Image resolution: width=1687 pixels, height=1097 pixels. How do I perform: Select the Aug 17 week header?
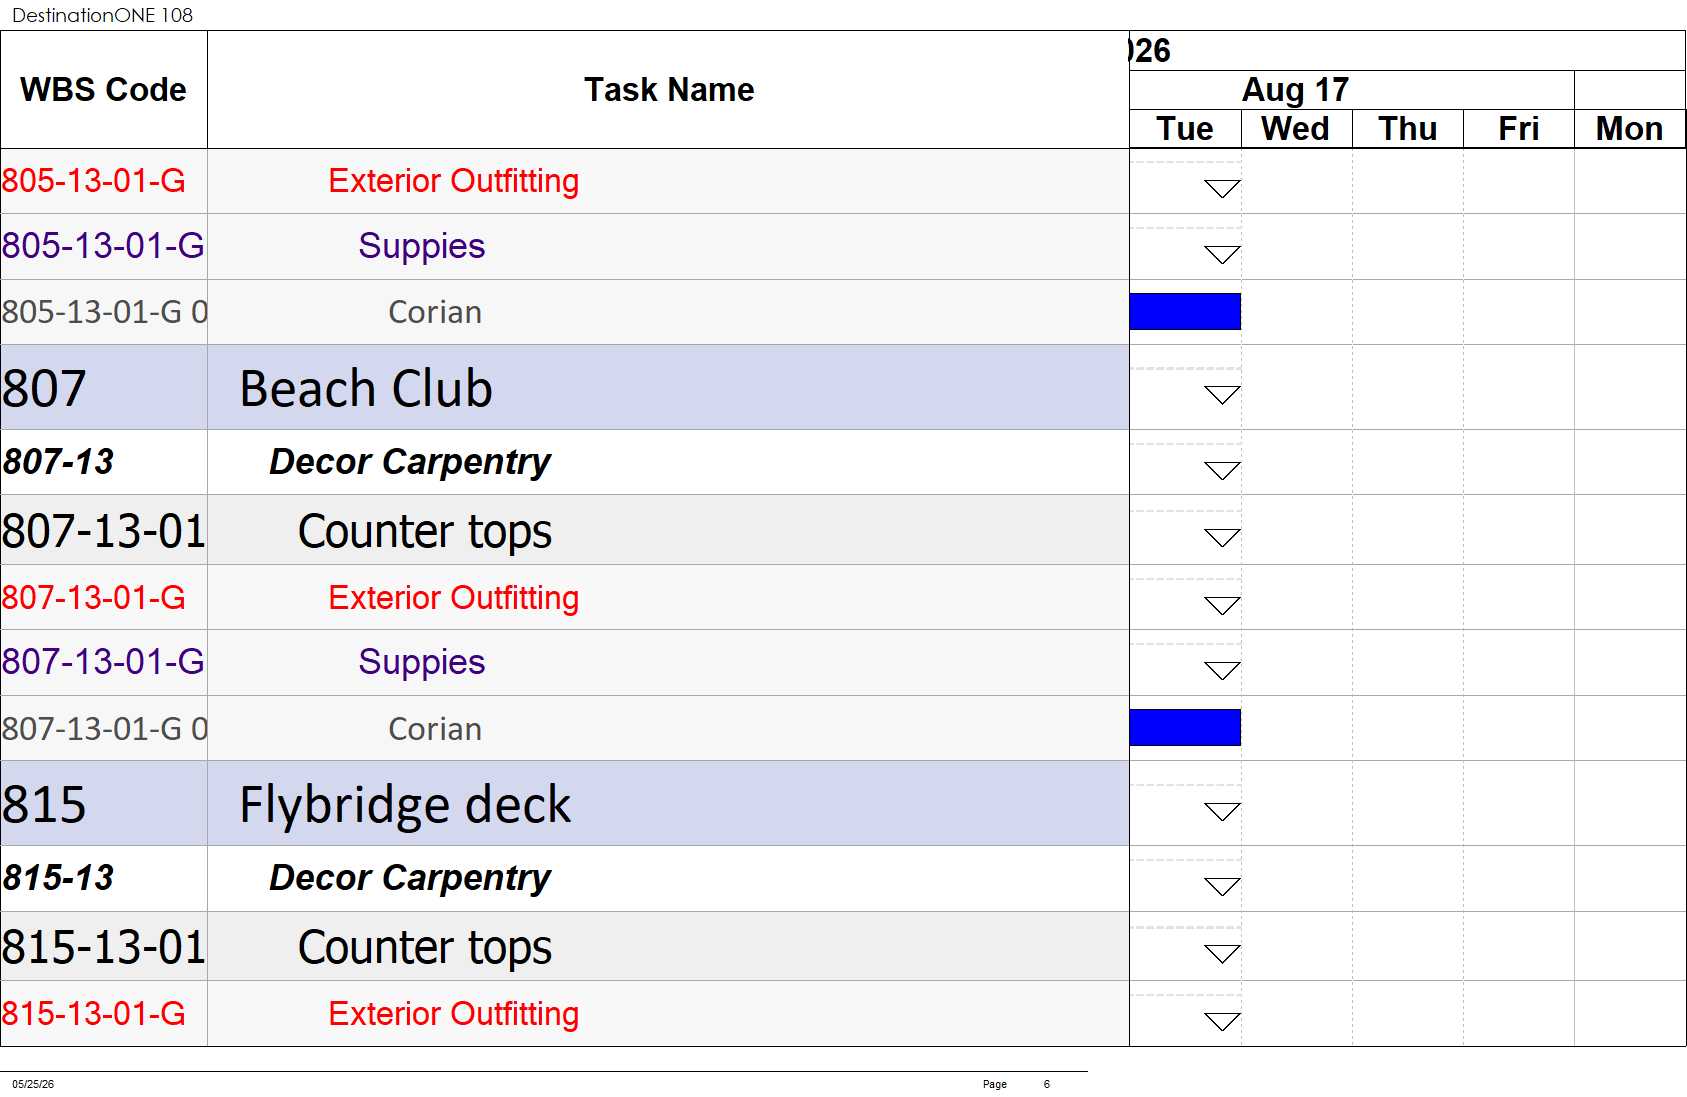pyautogui.click(x=1295, y=90)
